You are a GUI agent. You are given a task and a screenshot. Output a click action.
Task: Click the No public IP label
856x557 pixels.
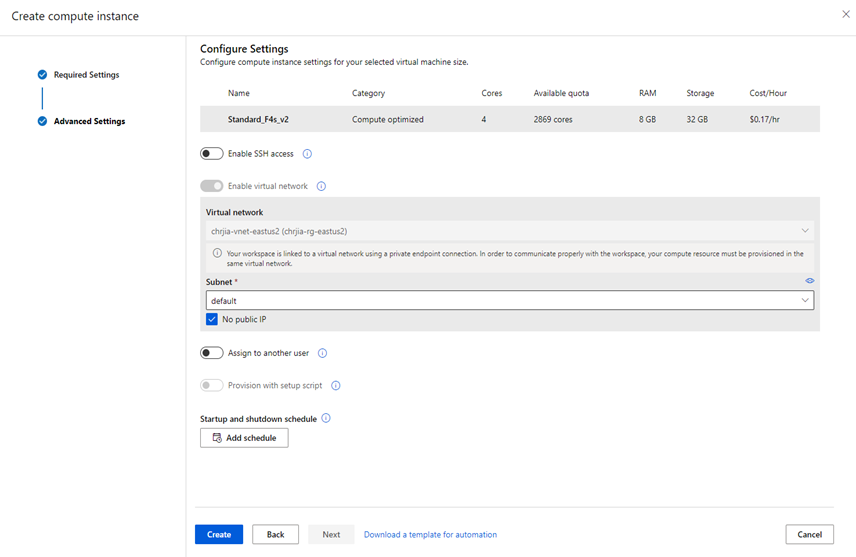(x=244, y=319)
